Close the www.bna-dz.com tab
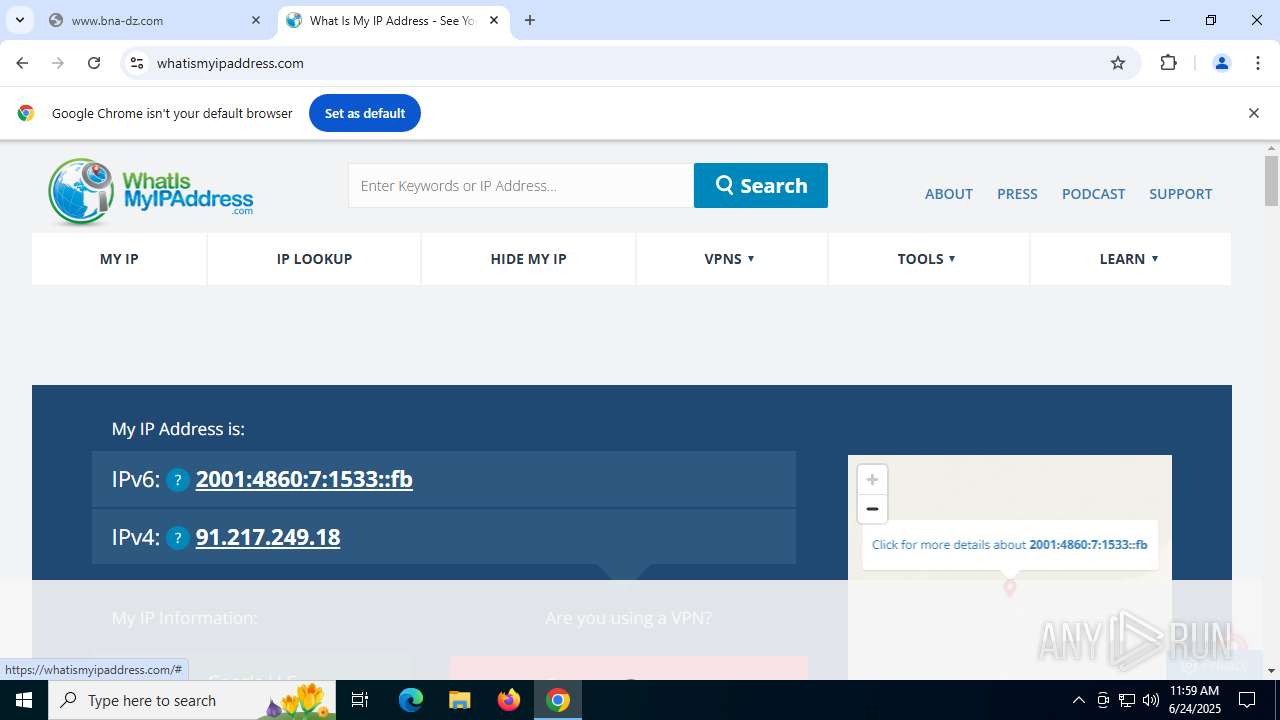This screenshot has width=1280, height=720. point(256,20)
